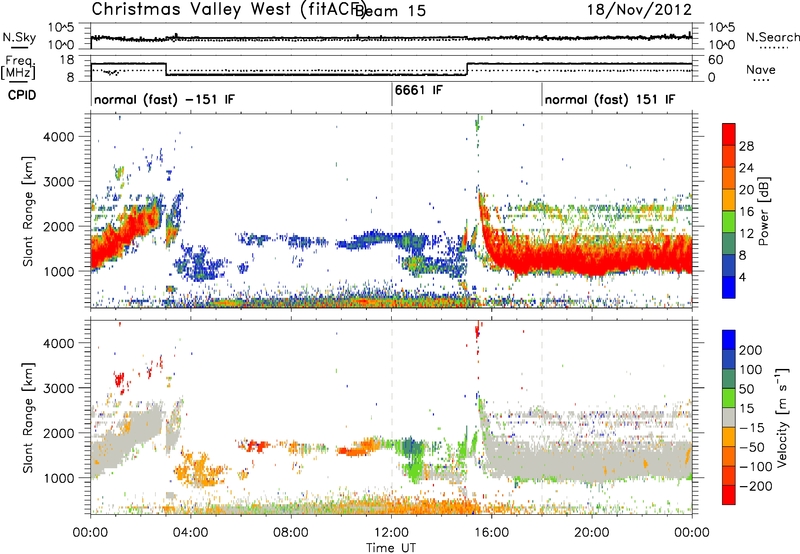Click the '-15' value on Velocity colorbar
800x554 pixels.
pos(752,428)
